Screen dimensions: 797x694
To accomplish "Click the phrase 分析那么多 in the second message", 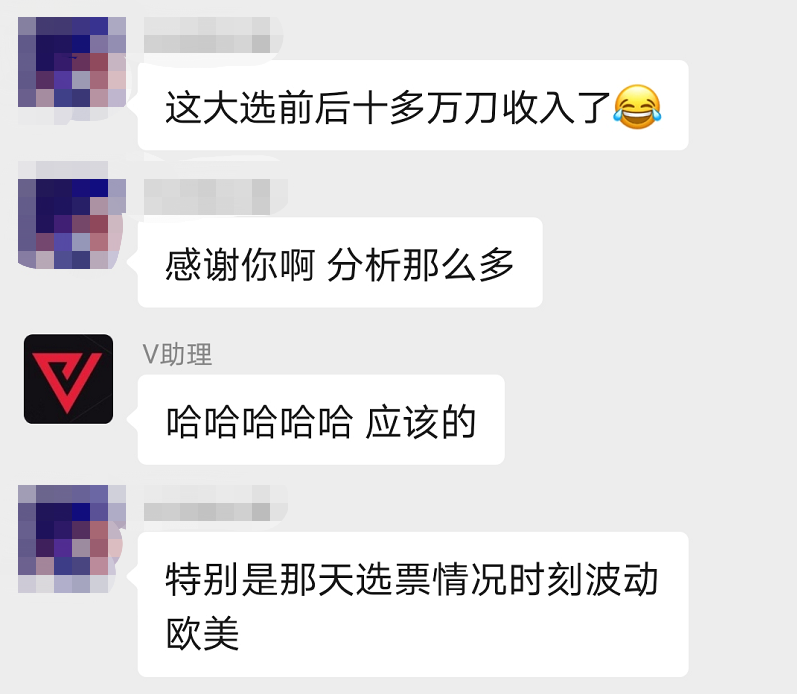I will tap(420, 265).
